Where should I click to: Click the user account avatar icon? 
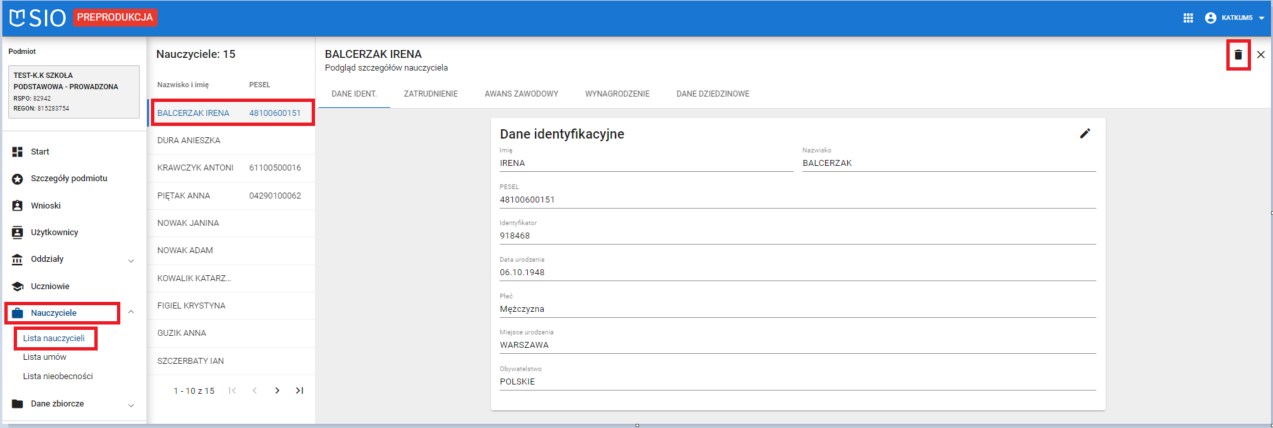pos(1210,17)
